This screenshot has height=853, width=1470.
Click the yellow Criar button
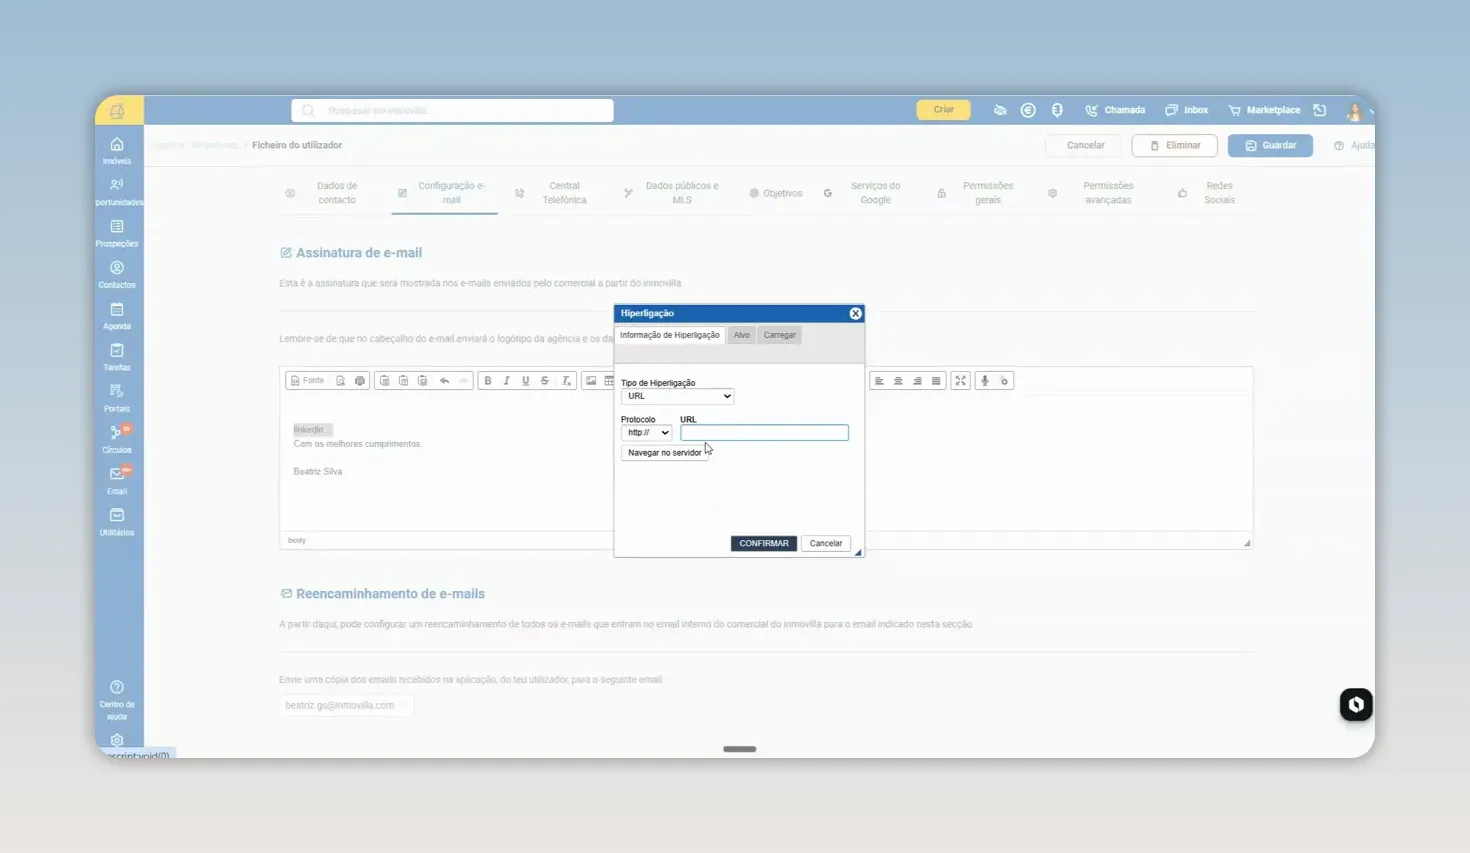point(944,110)
